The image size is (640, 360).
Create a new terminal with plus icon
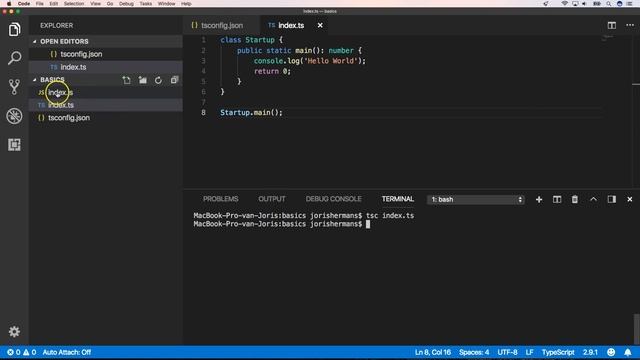point(539,199)
